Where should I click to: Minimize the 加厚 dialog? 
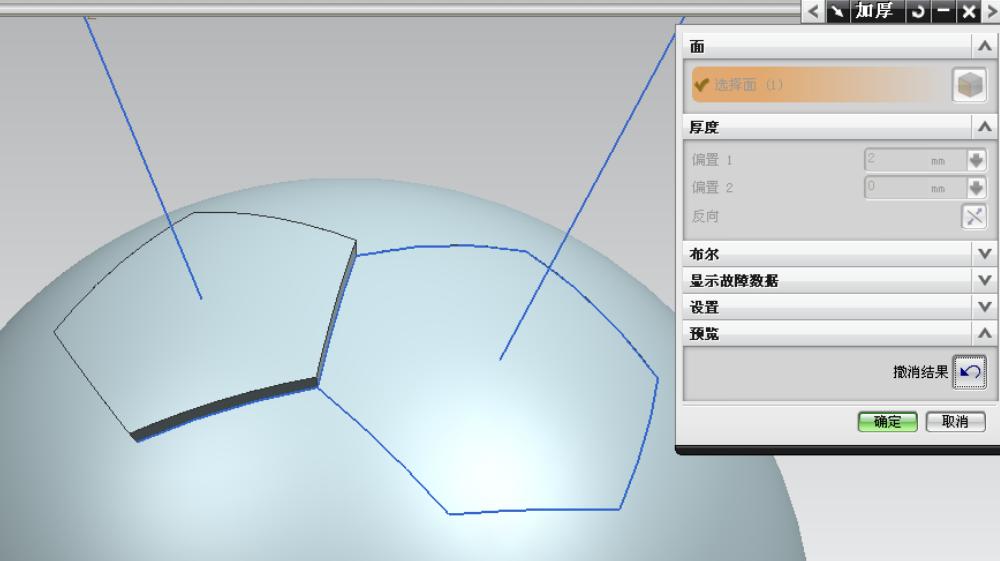(x=943, y=11)
